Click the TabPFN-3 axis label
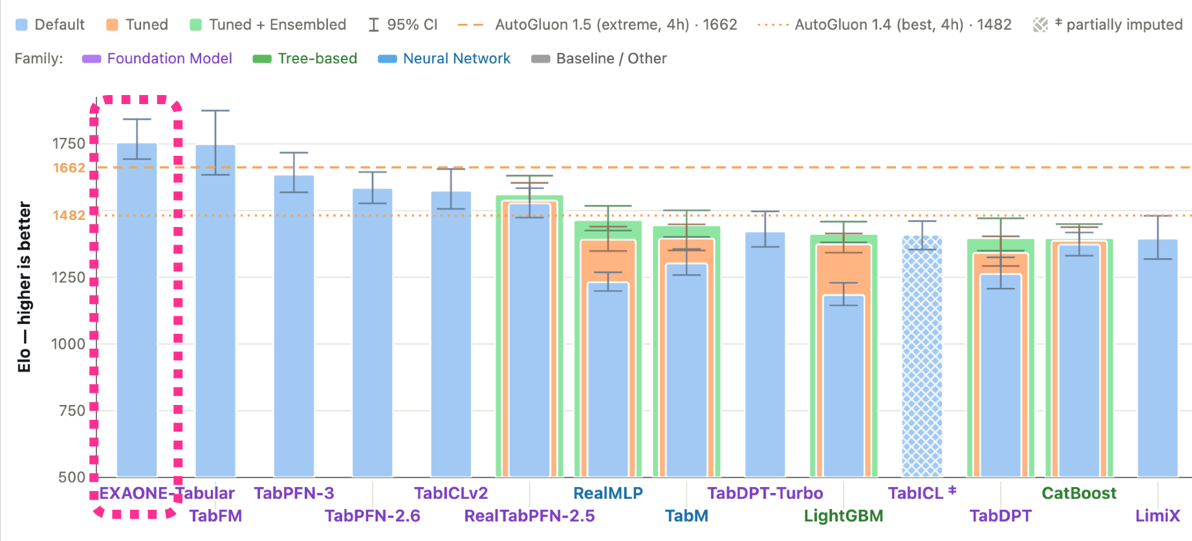Viewport: 1192px width, 541px height. 294,492
